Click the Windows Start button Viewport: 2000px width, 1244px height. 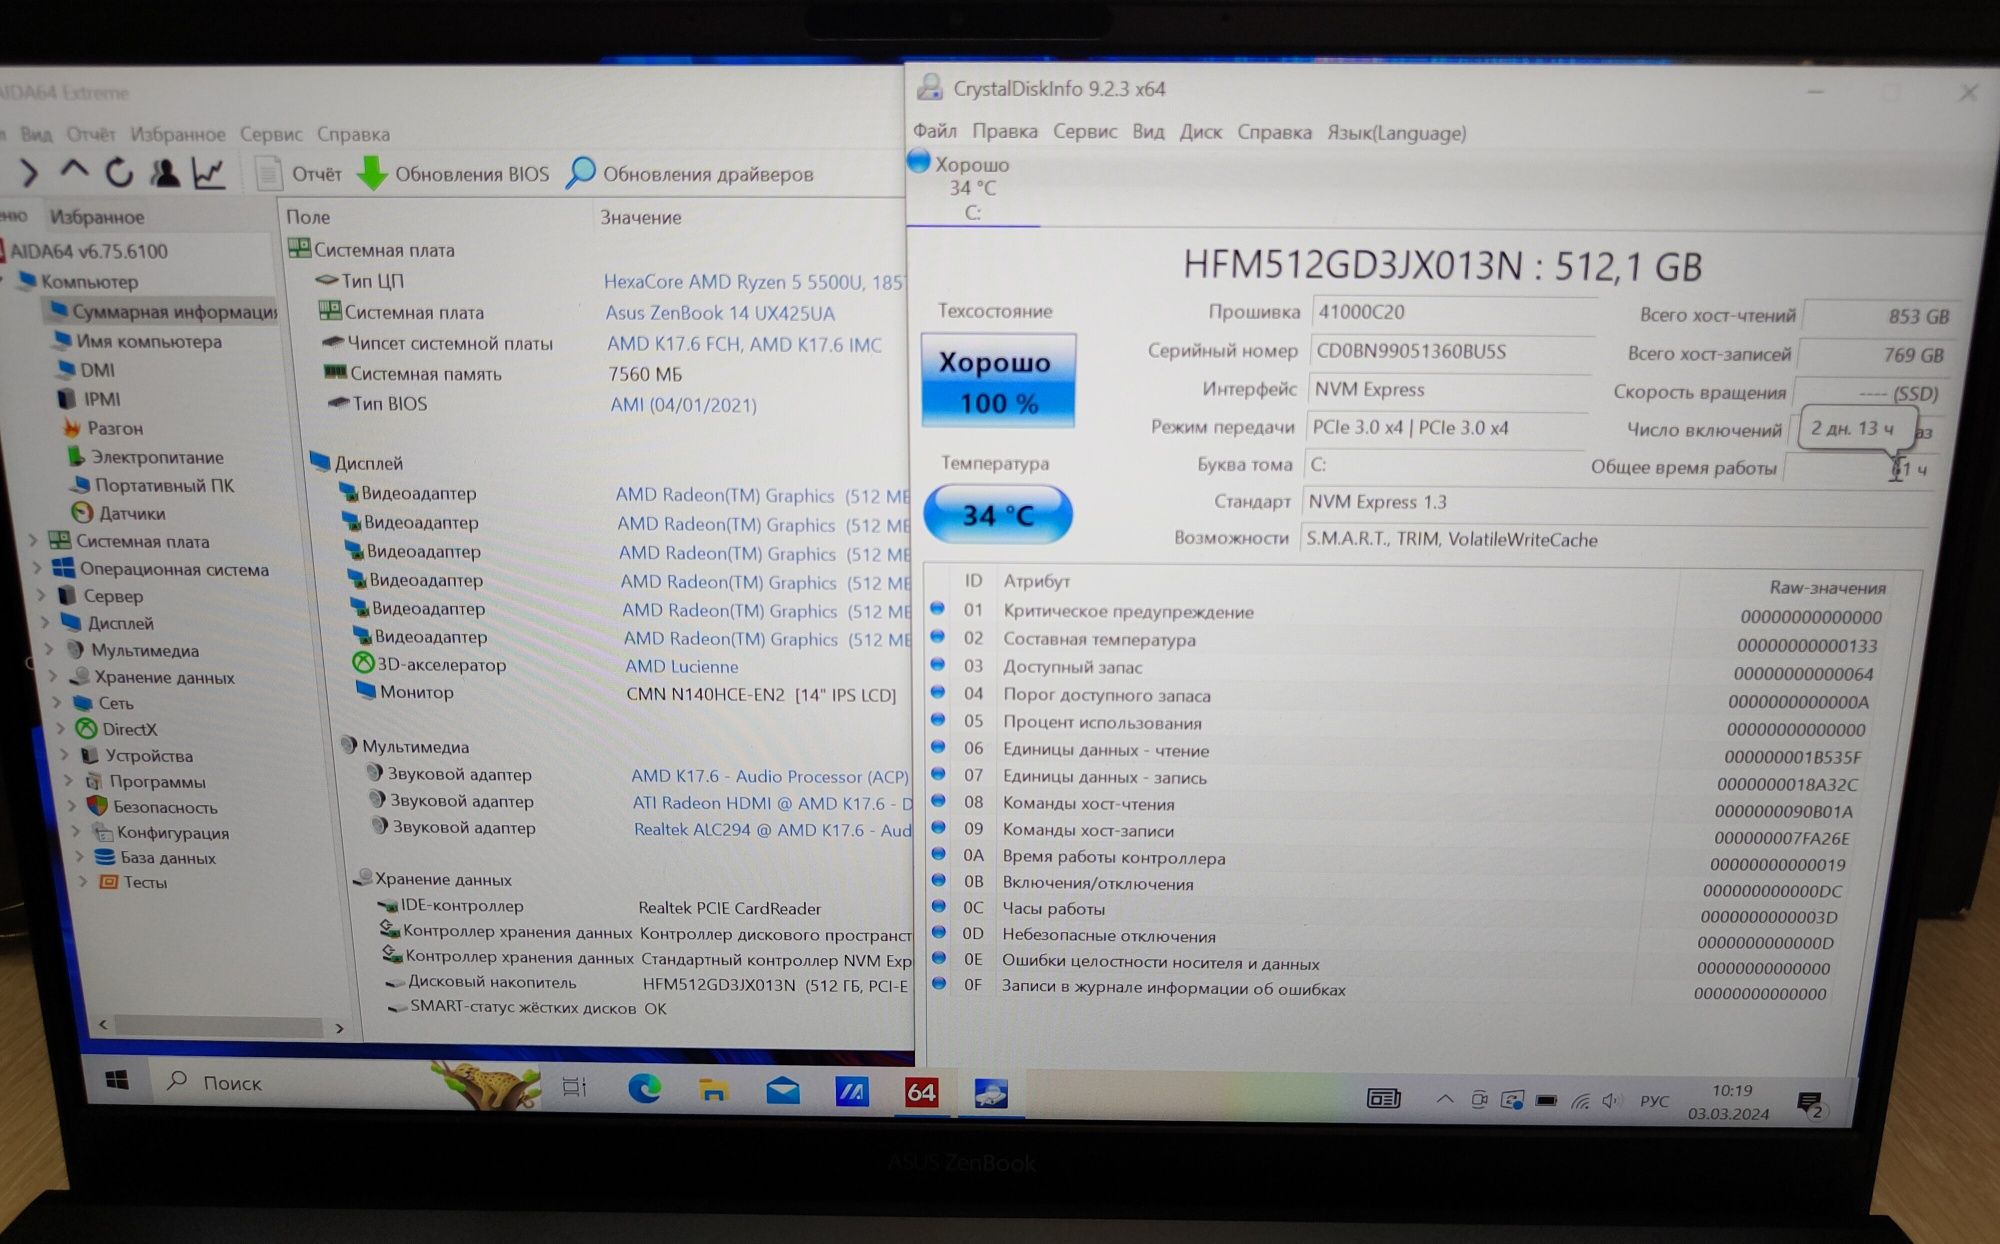[117, 1080]
